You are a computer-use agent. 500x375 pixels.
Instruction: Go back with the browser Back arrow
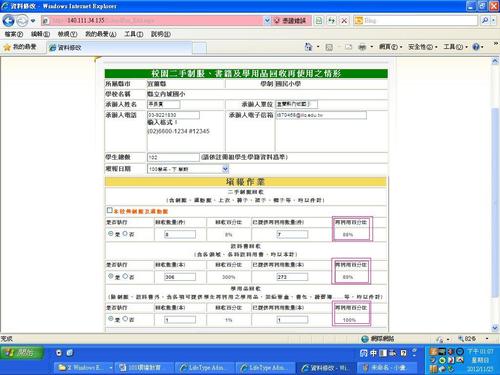8,21
